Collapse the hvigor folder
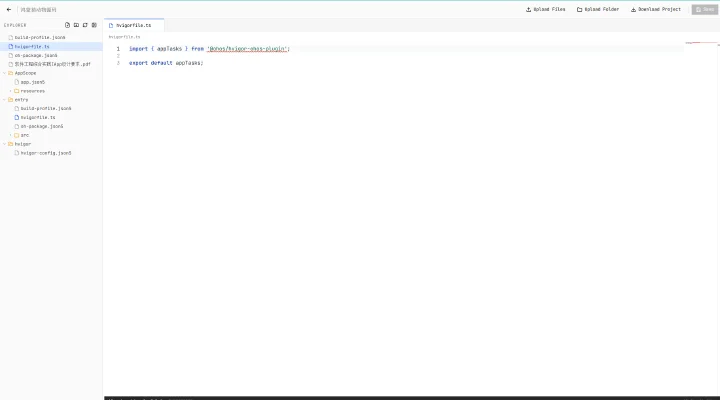720x400 pixels. [x=5, y=144]
